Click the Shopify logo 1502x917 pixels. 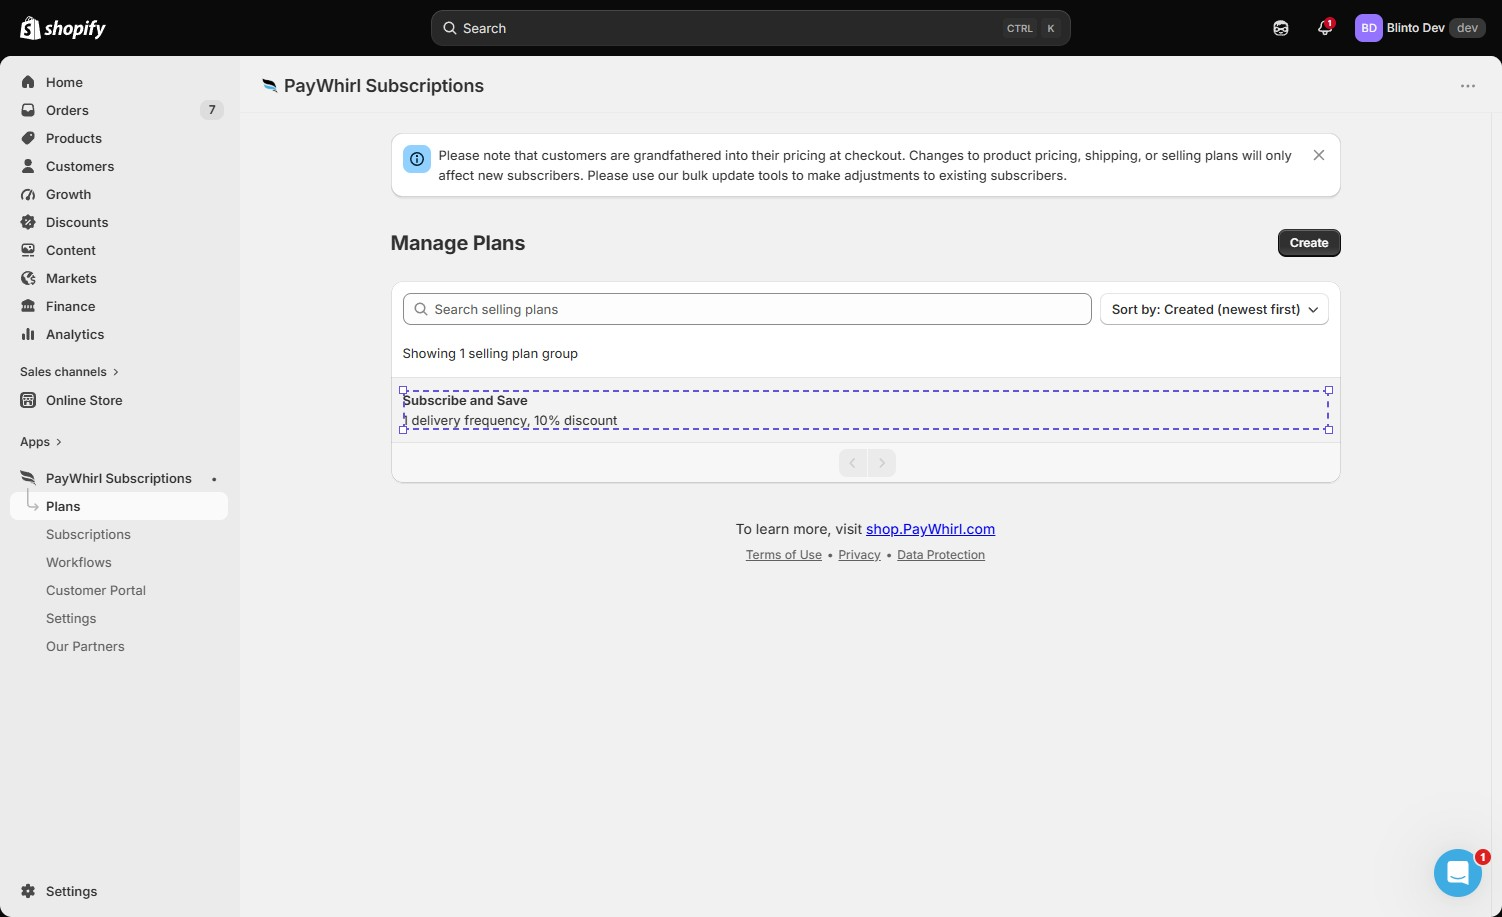click(x=63, y=28)
